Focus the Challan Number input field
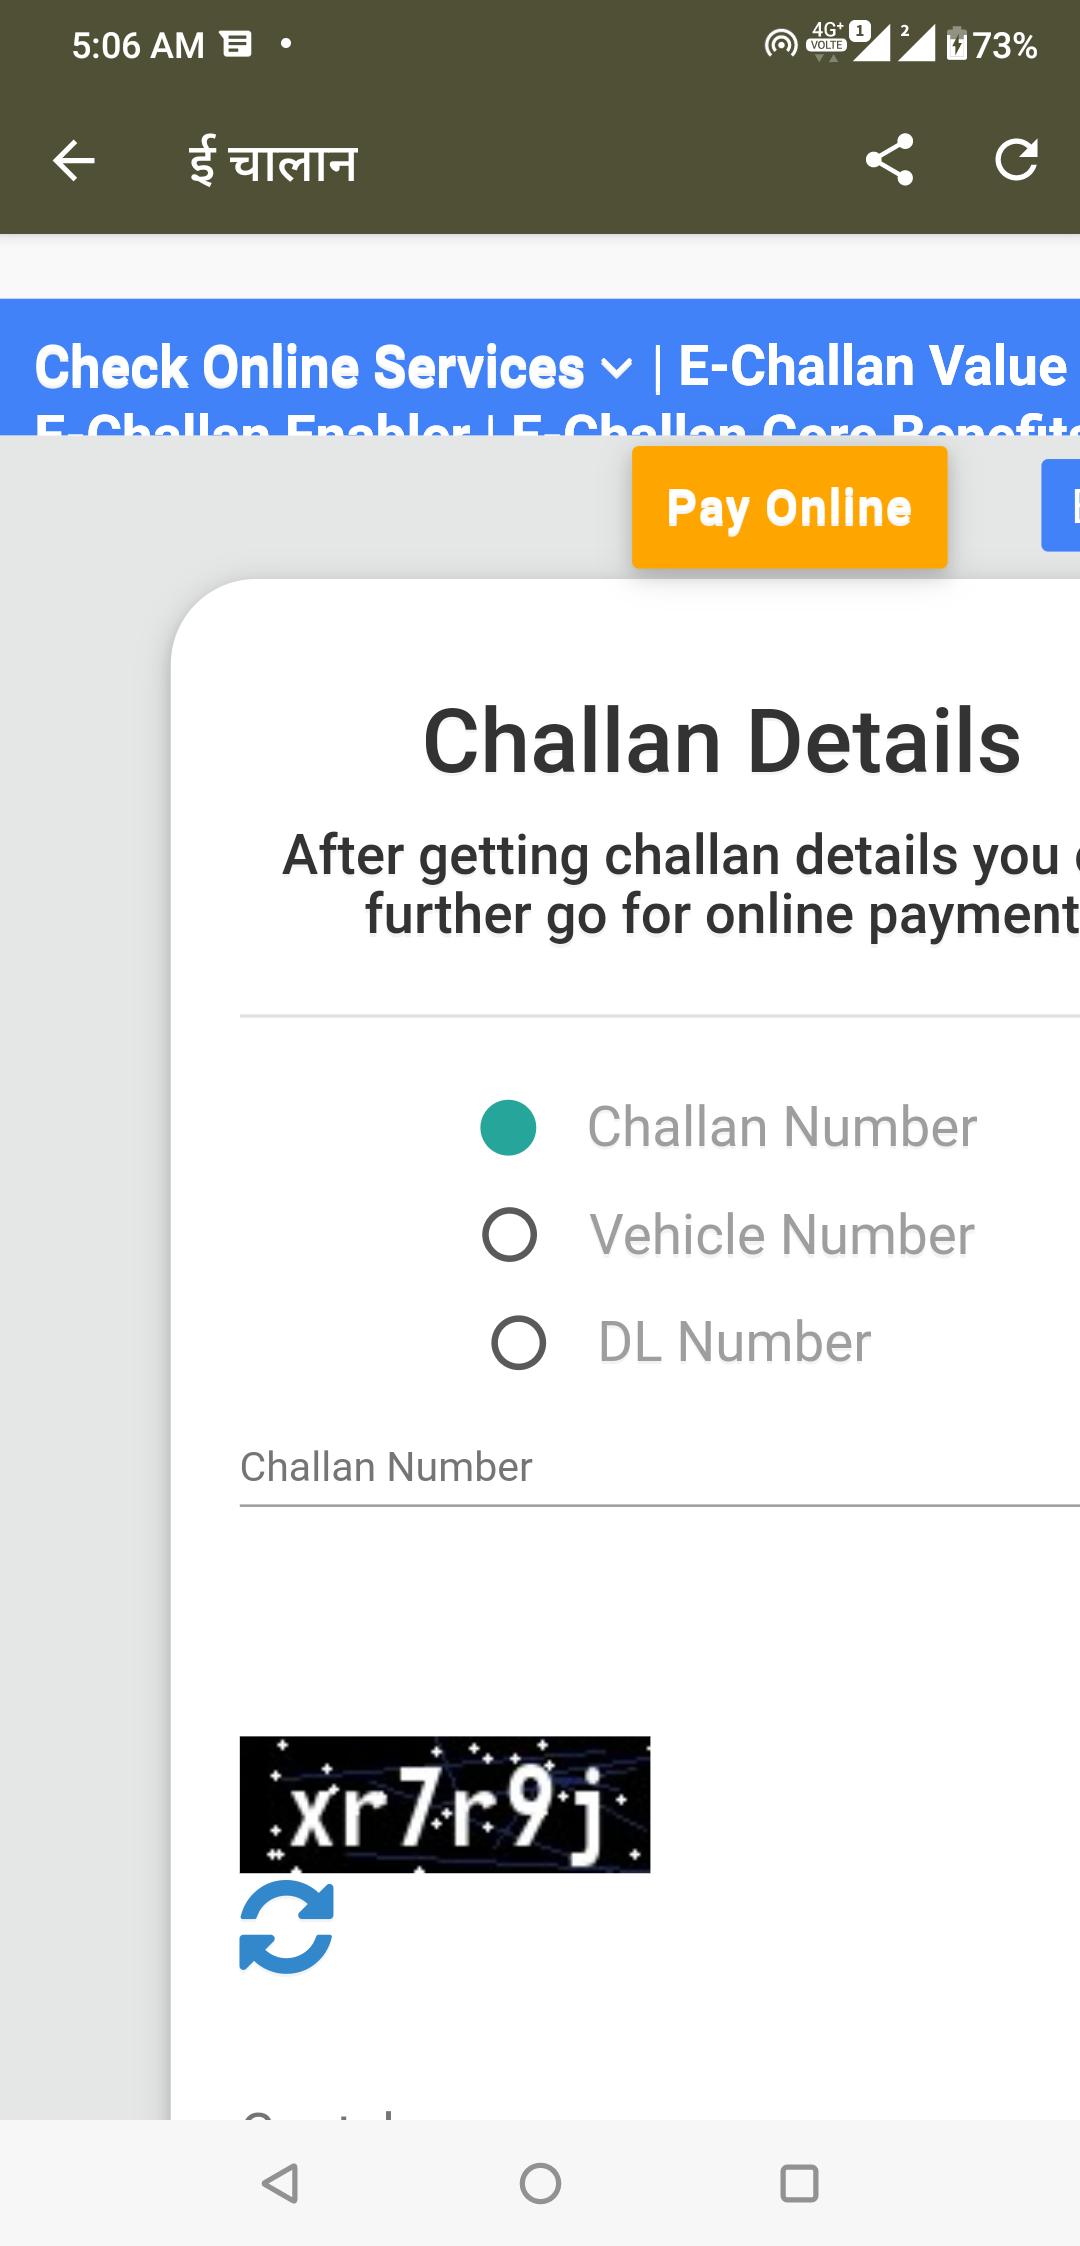This screenshot has height=2246, width=1080. click(660, 1468)
